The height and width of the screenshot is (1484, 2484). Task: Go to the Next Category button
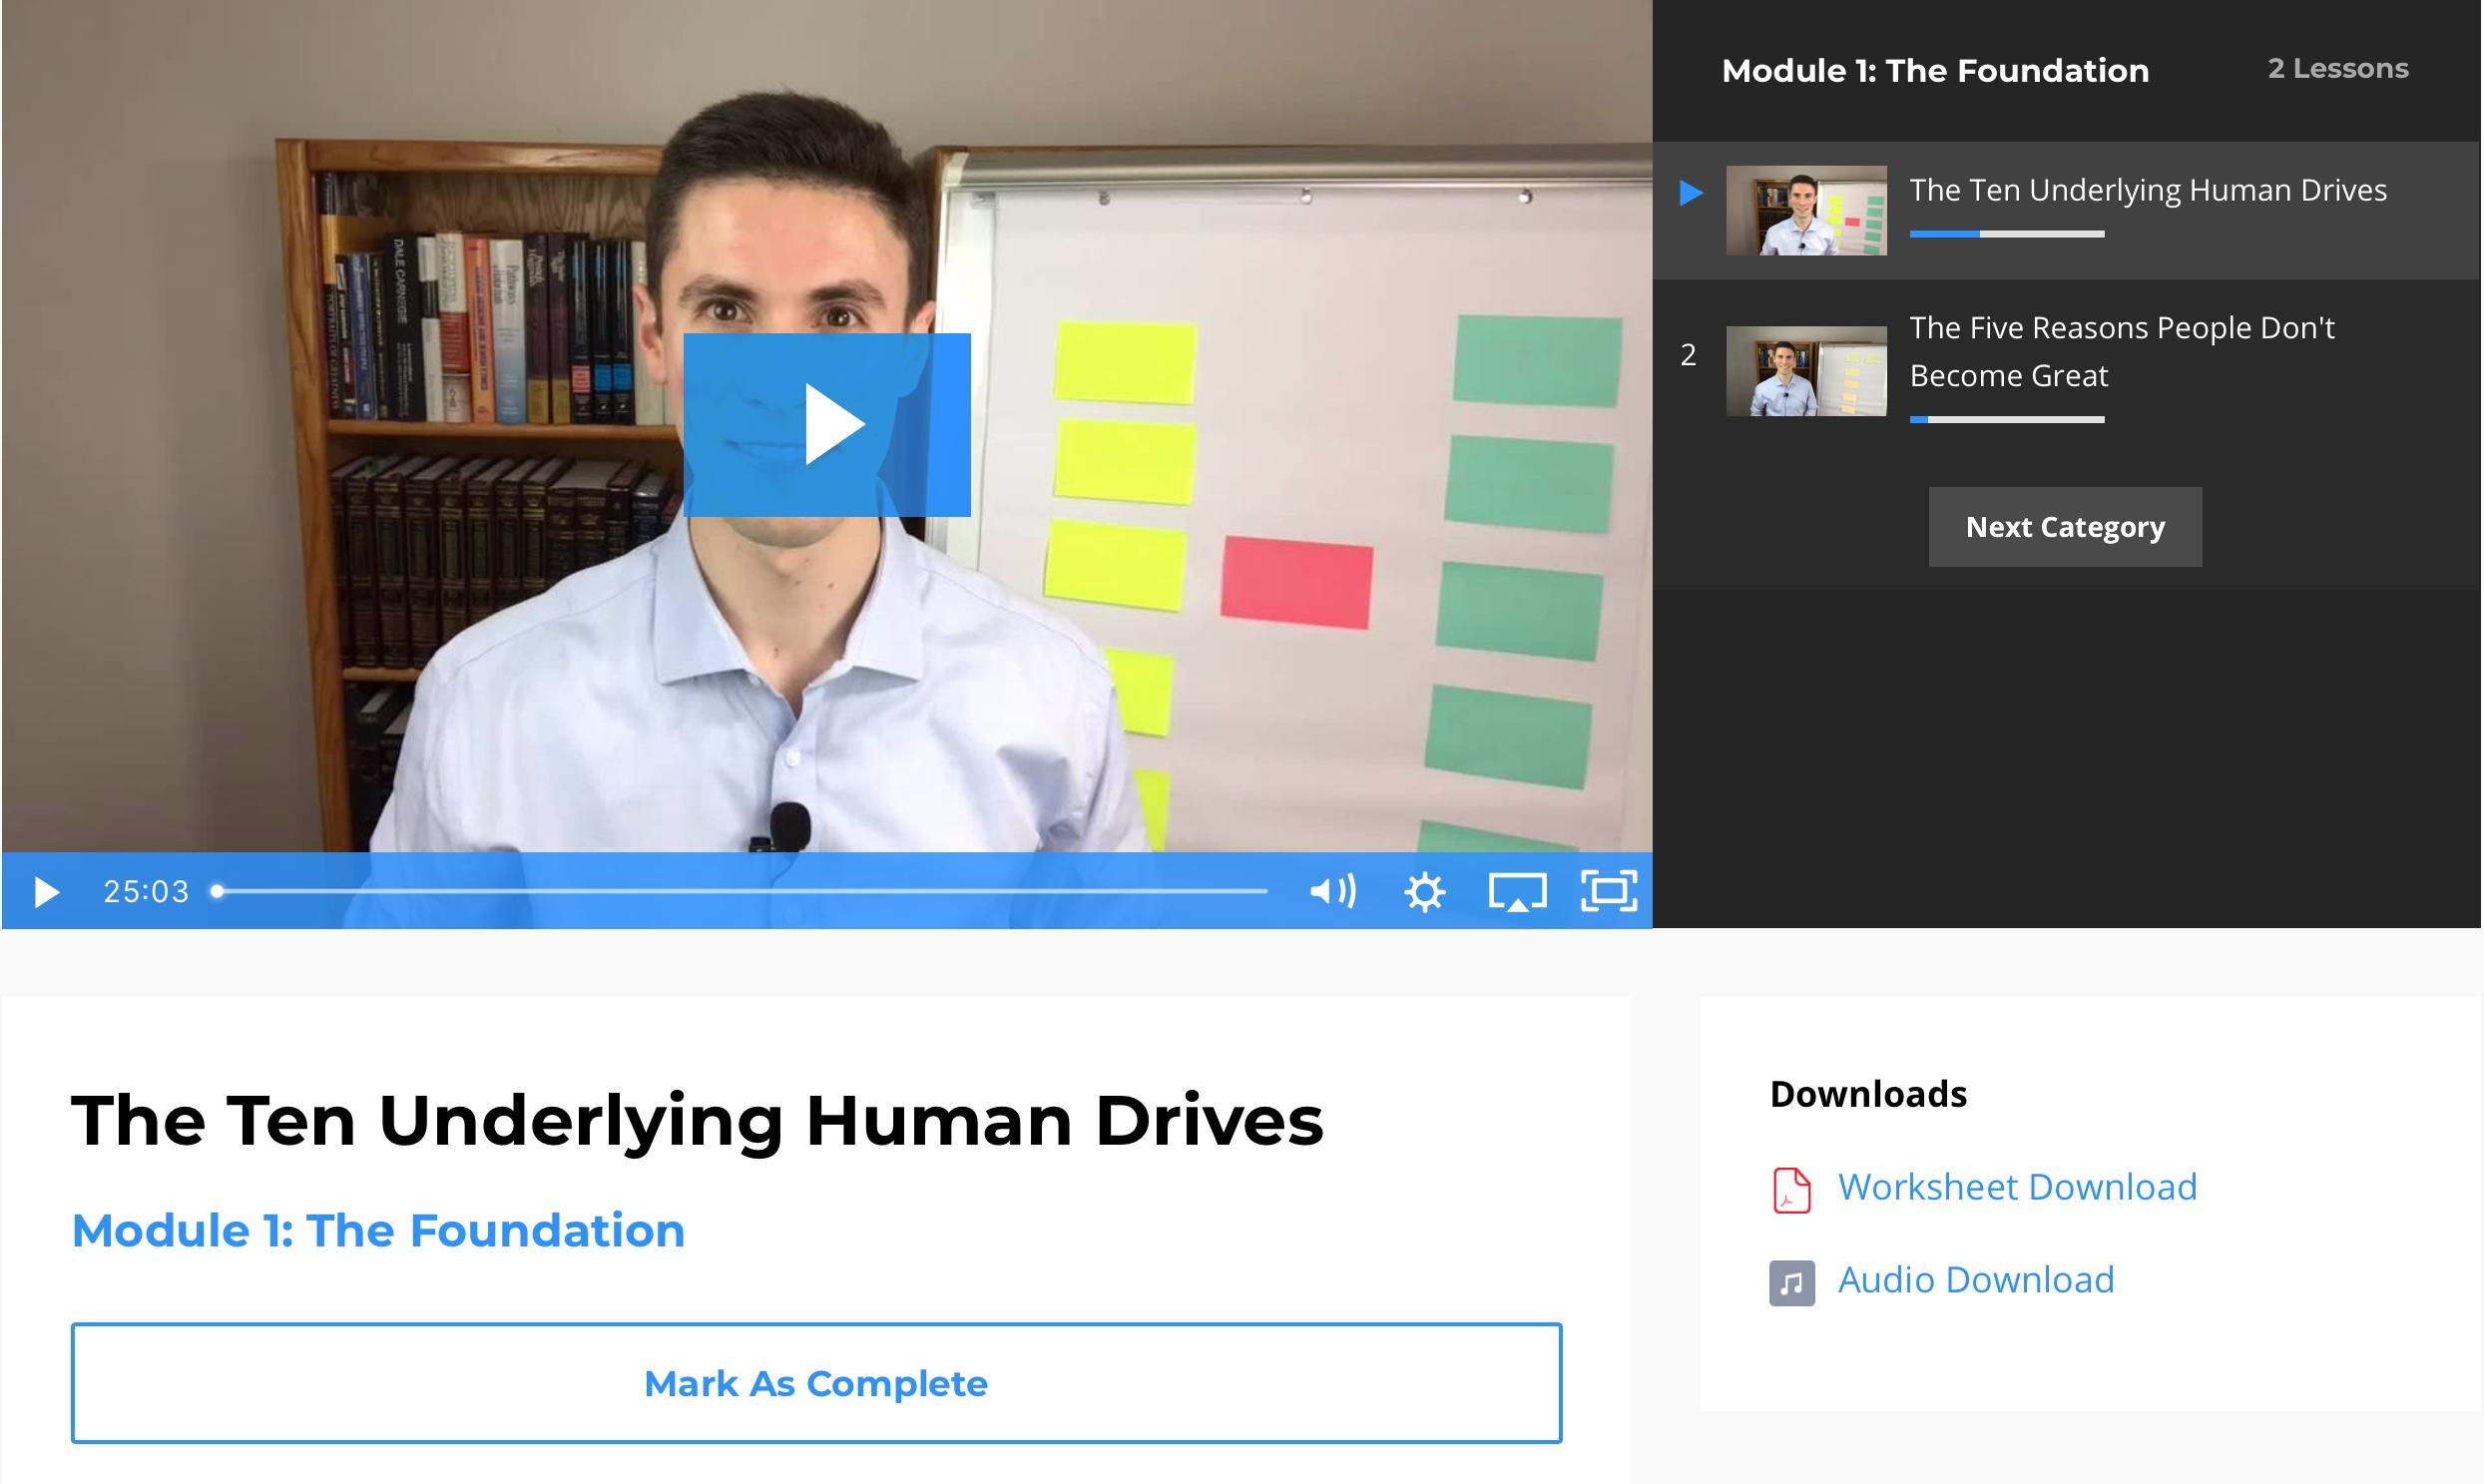(x=2065, y=527)
